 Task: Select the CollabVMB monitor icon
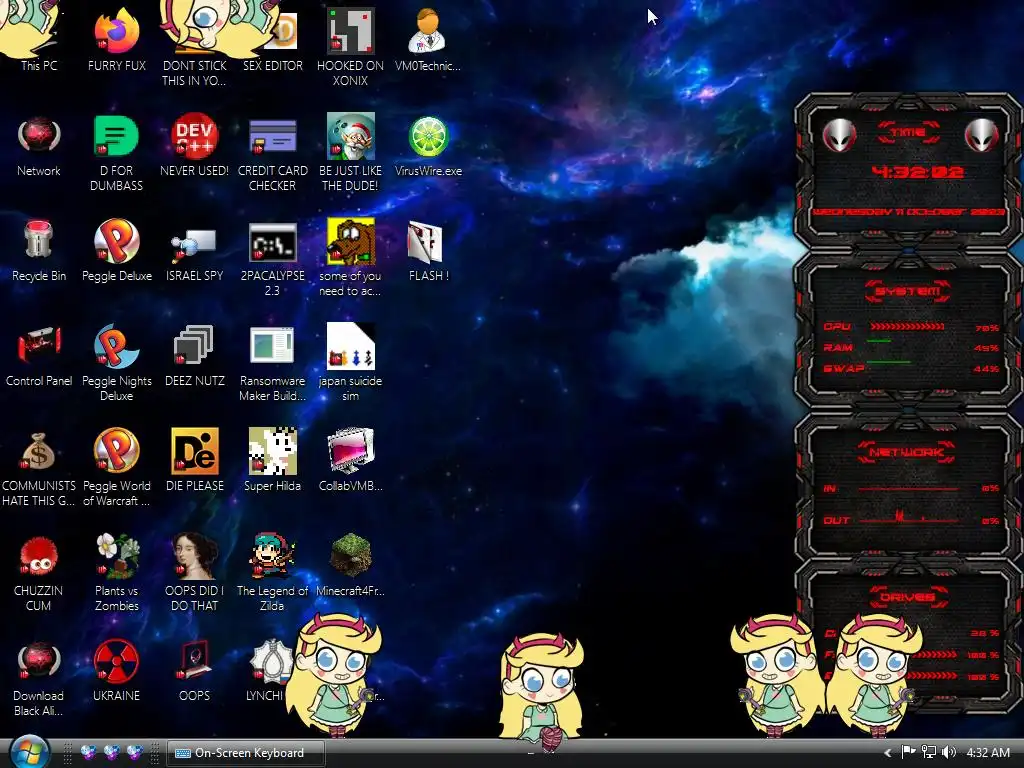(351, 460)
